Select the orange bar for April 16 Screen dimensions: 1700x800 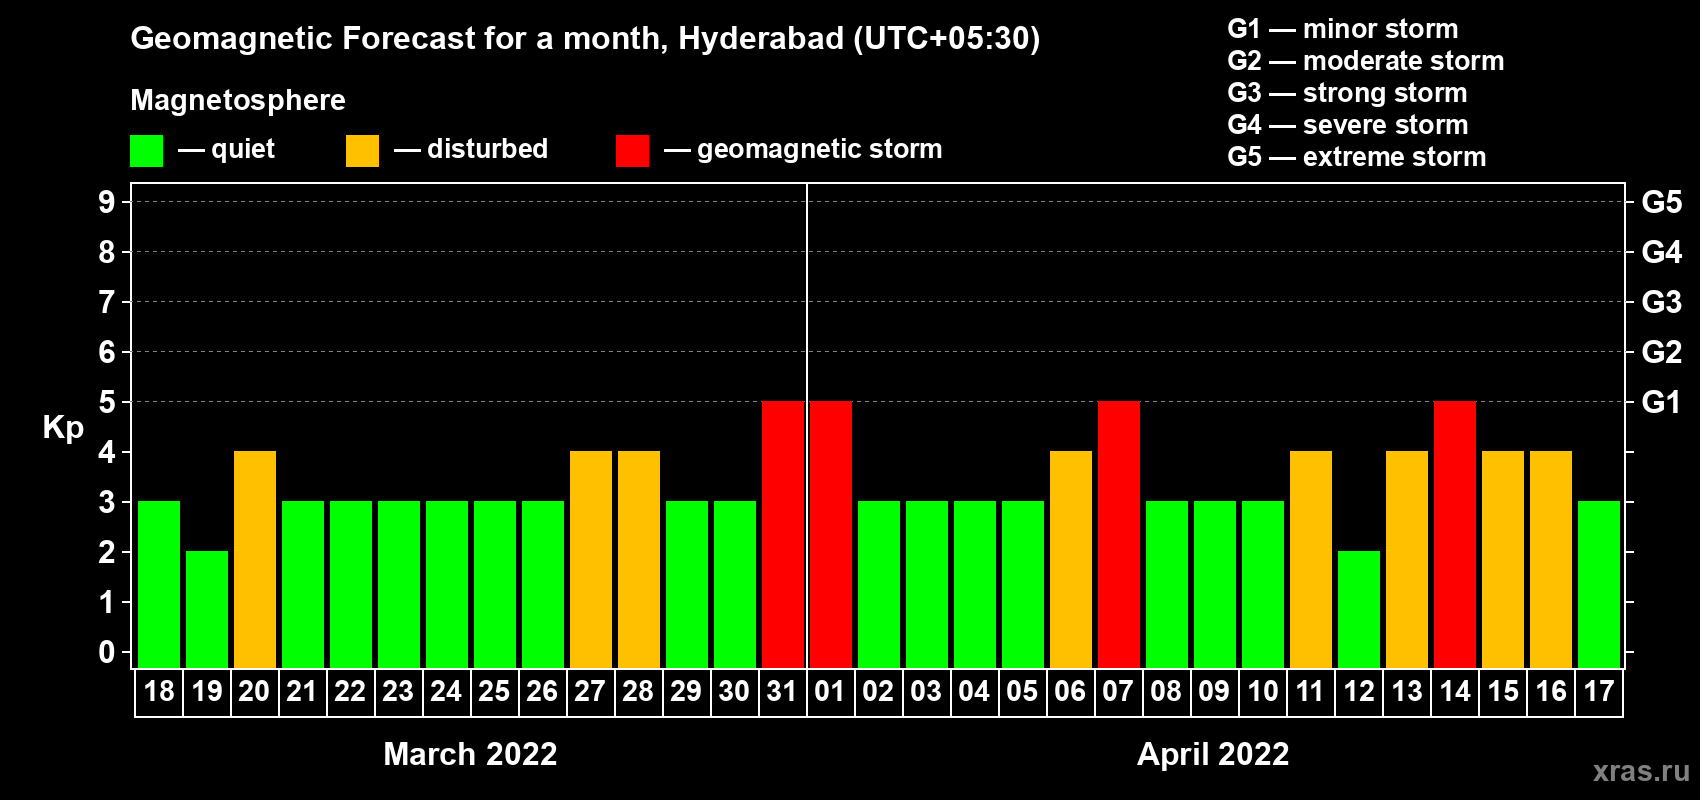[1551, 559]
